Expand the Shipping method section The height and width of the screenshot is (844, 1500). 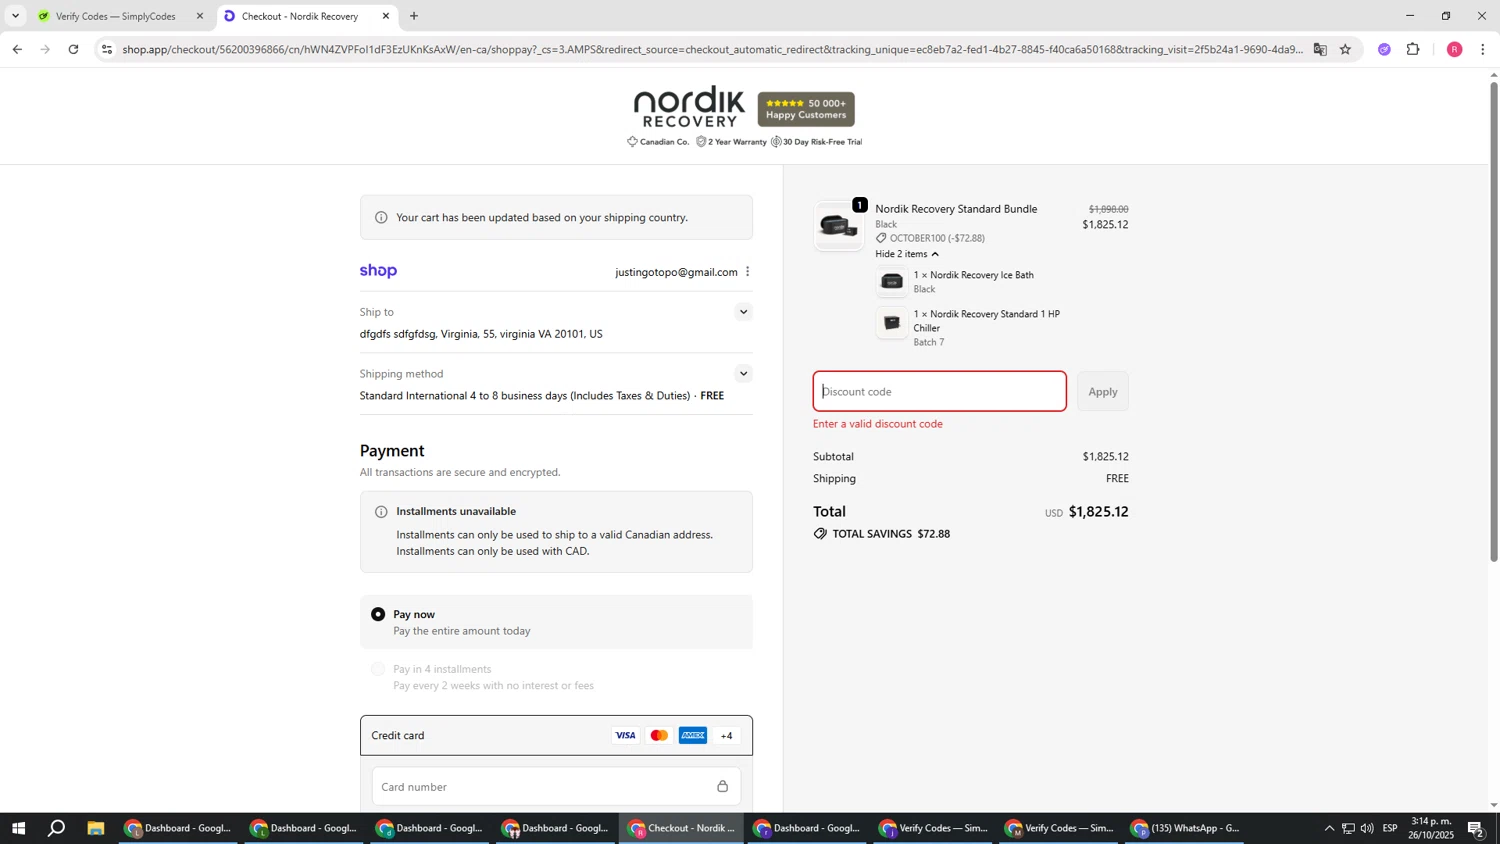pyautogui.click(x=743, y=374)
